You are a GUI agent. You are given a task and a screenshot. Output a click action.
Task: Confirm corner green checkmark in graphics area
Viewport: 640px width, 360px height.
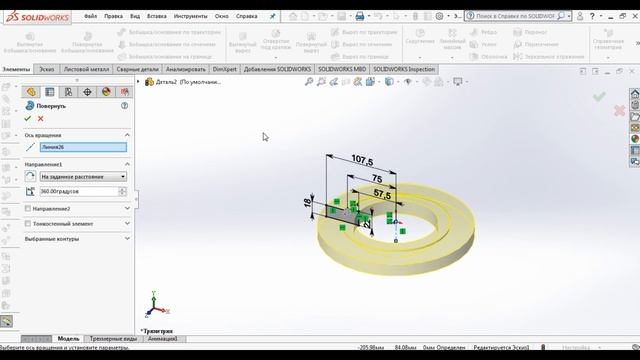tap(599, 96)
